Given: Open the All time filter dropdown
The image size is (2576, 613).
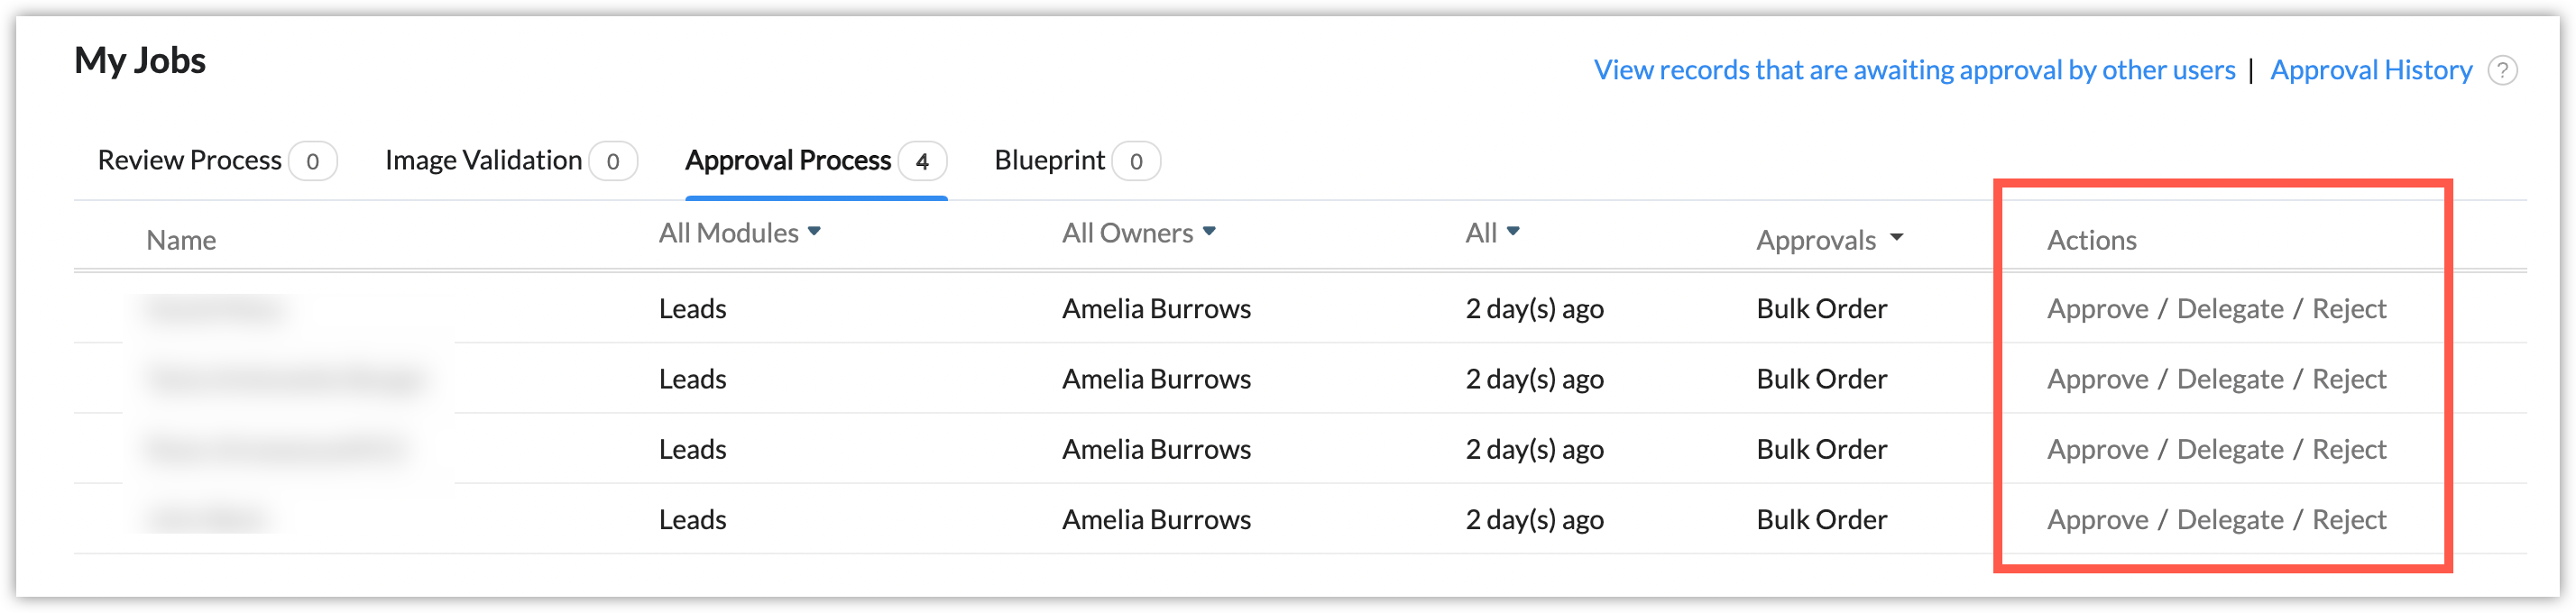Looking at the screenshot, I should pyautogui.click(x=1492, y=233).
